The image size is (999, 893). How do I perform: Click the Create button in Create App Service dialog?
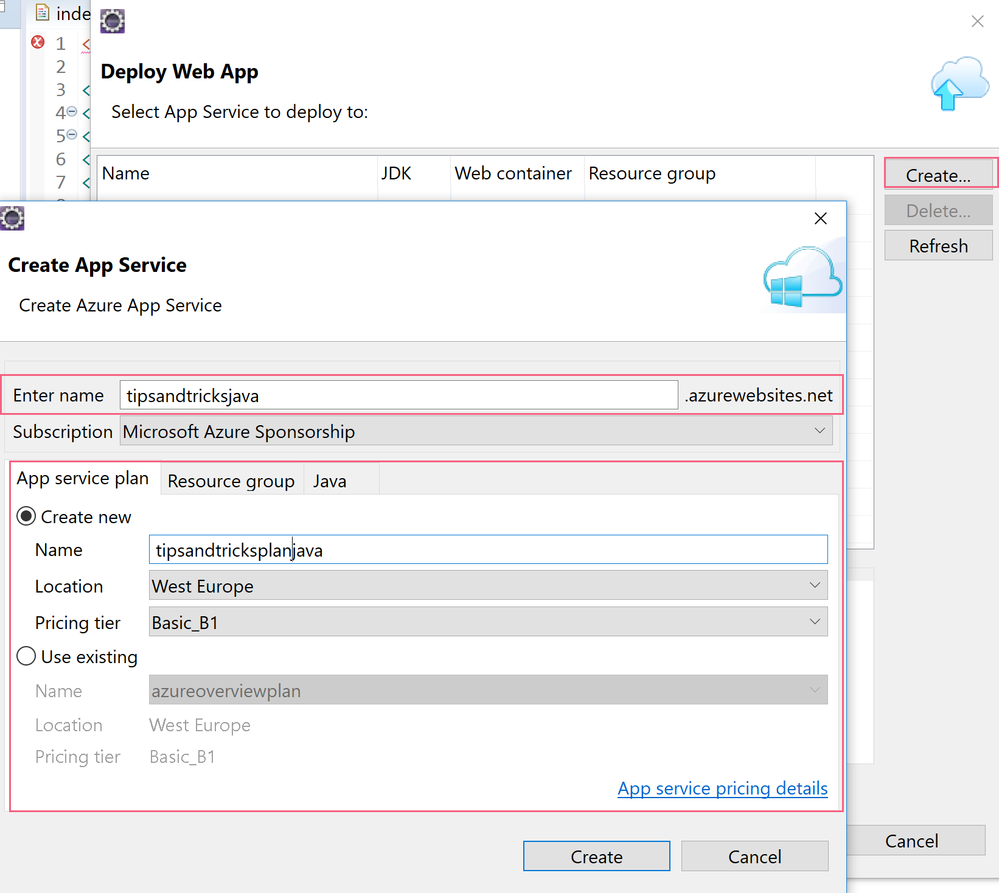[x=596, y=857]
